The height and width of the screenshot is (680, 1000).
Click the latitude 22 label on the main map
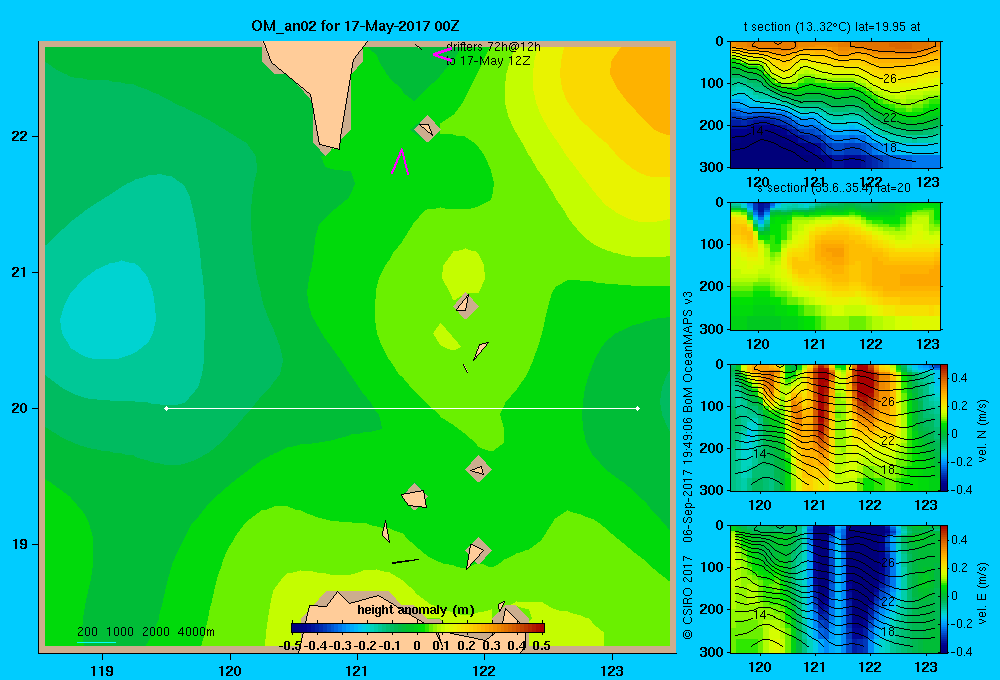point(20,137)
